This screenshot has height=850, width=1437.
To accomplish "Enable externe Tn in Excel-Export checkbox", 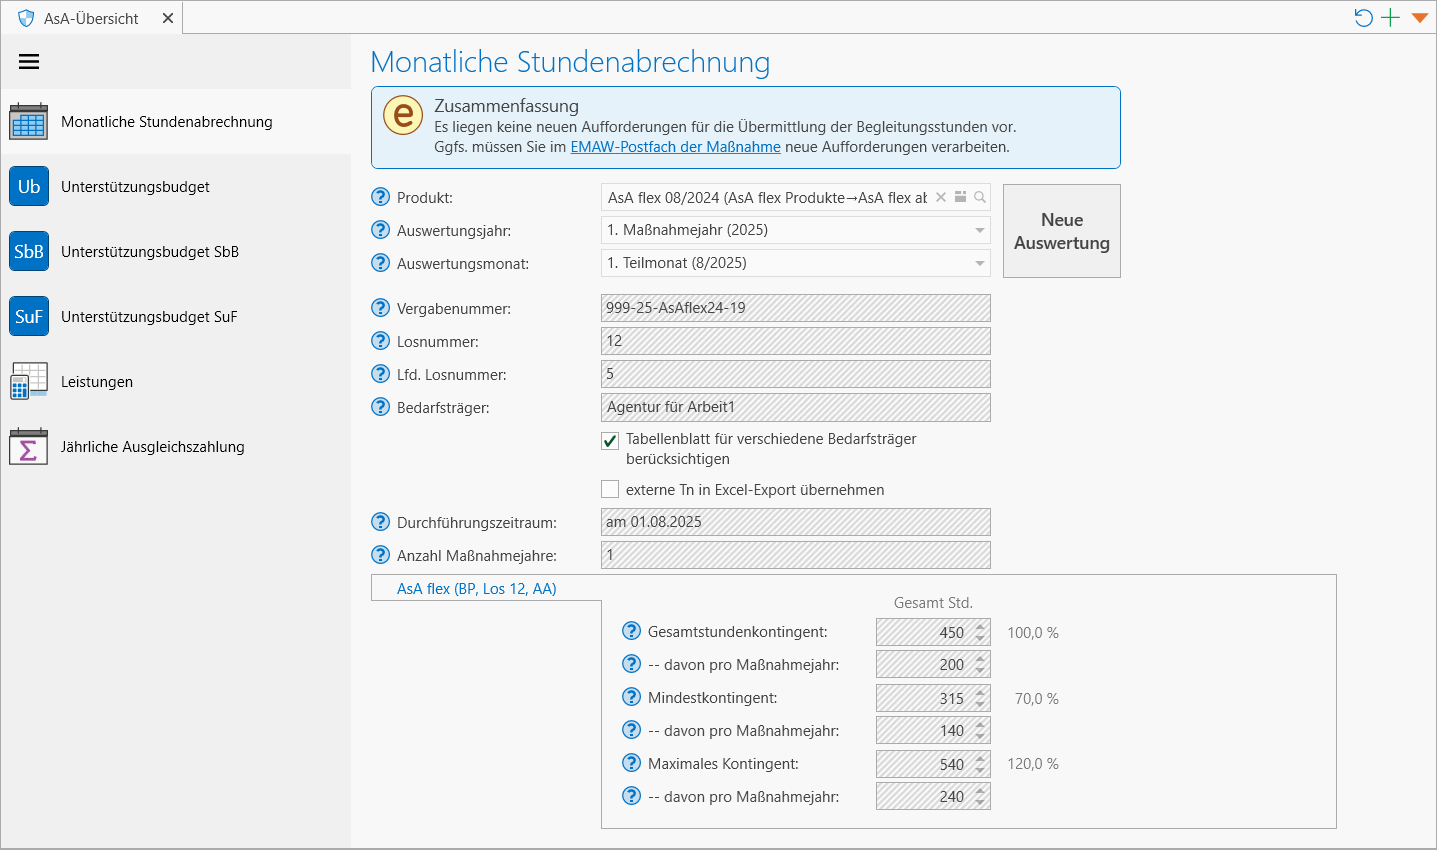I will click(610, 490).
